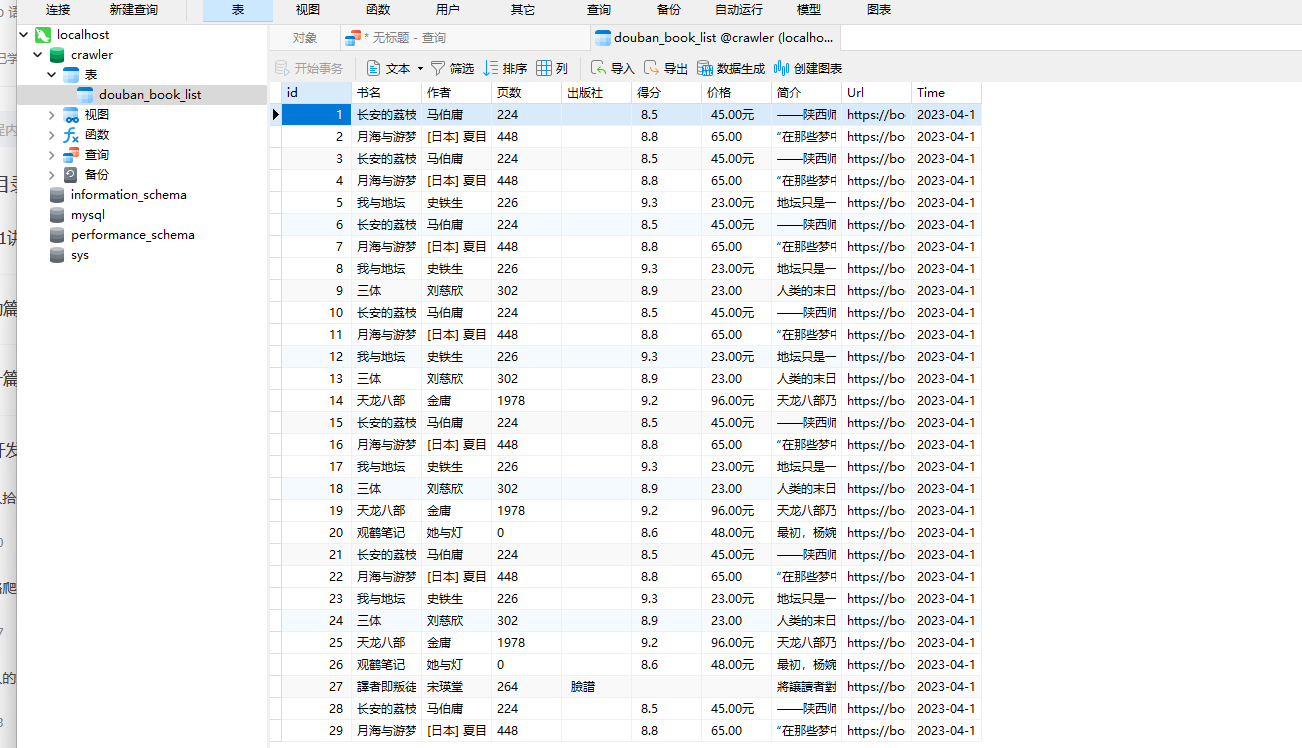Click 导入 import button
The width and height of the screenshot is (1302, 748).
[x=613, y=68]
